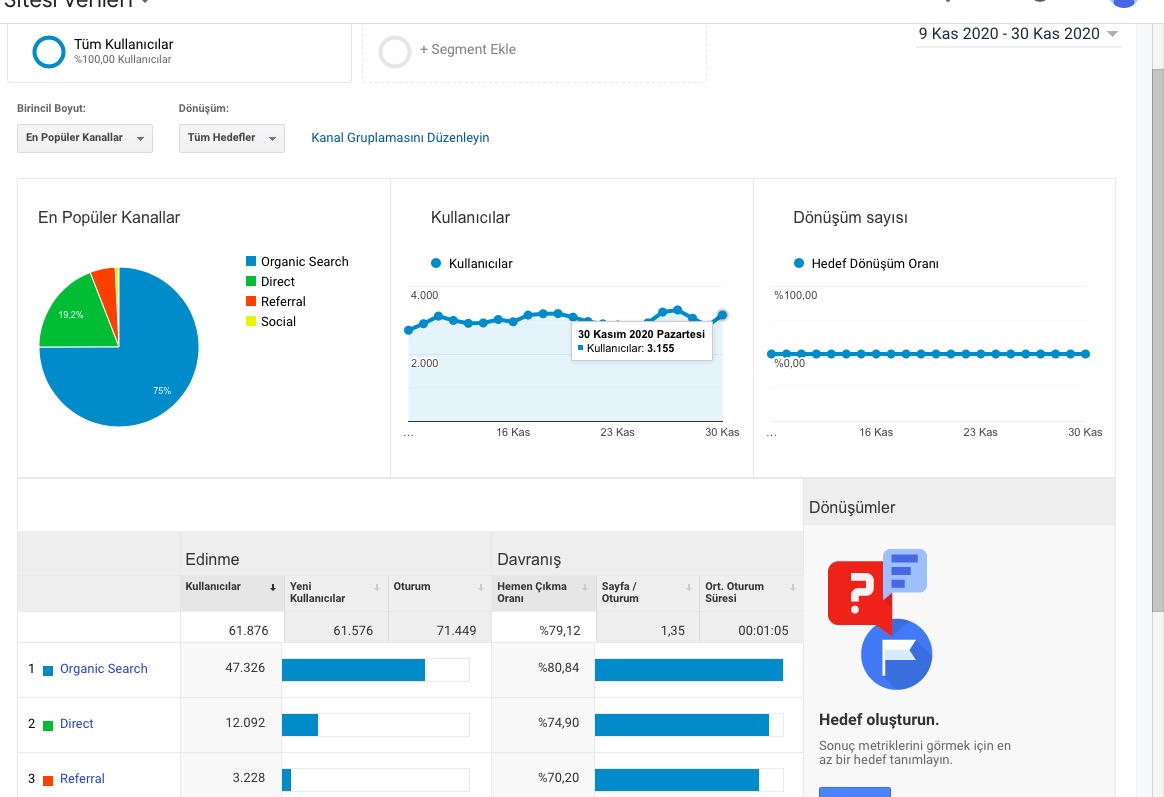
Task: Select the 30 Kas point on Kullanıcılar chart
Action: point(722,315)
